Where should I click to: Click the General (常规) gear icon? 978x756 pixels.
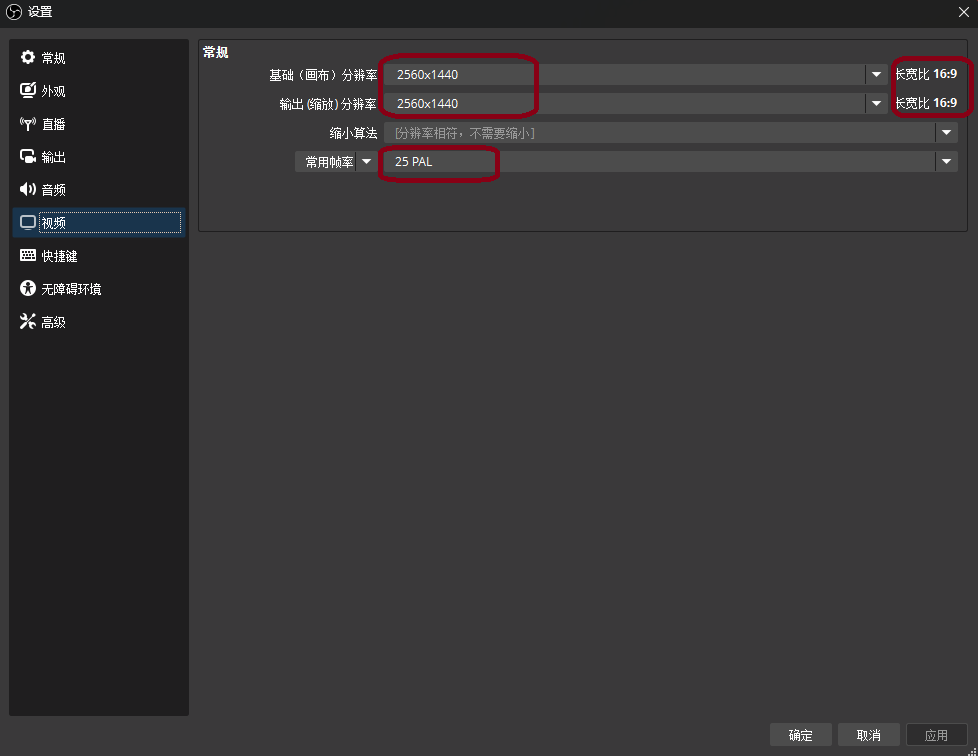click(27, 57)
